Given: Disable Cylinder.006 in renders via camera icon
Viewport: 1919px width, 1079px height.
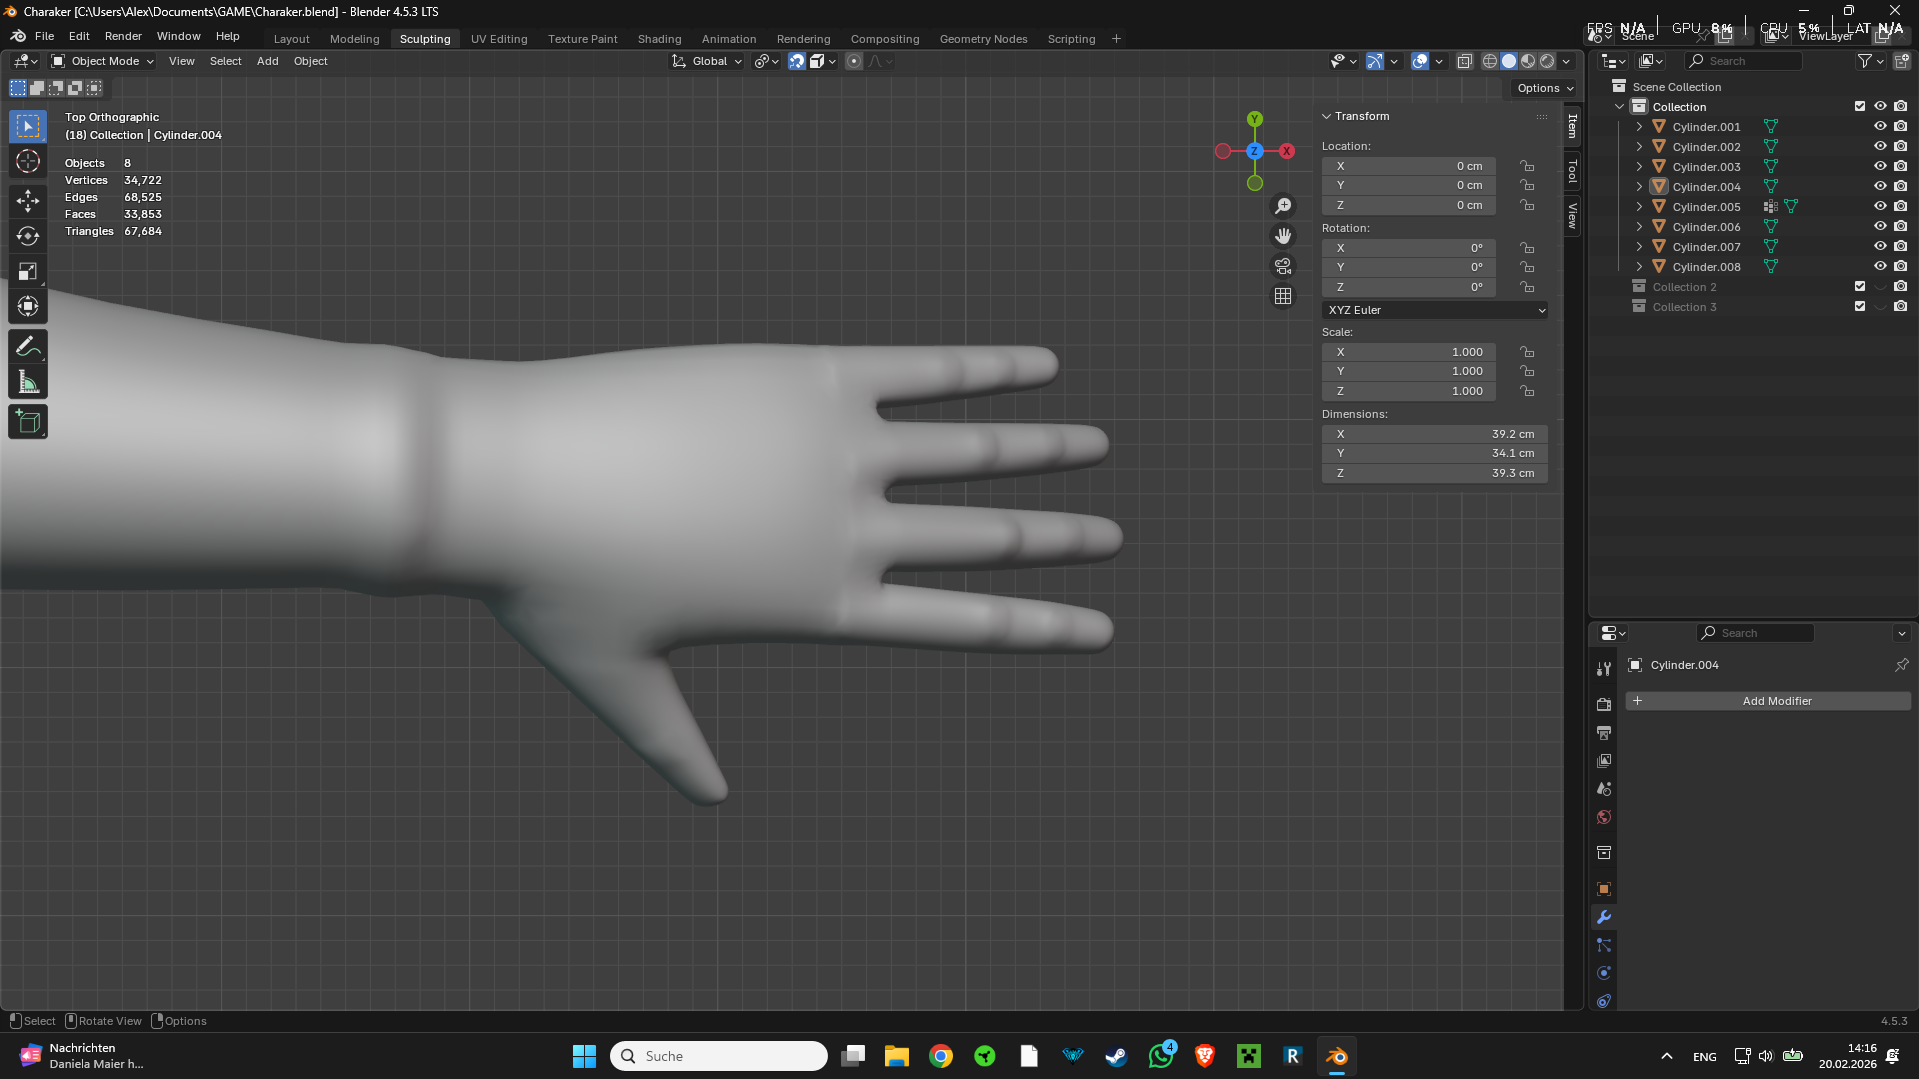Looking at the screenshot, I should 1900,227.
